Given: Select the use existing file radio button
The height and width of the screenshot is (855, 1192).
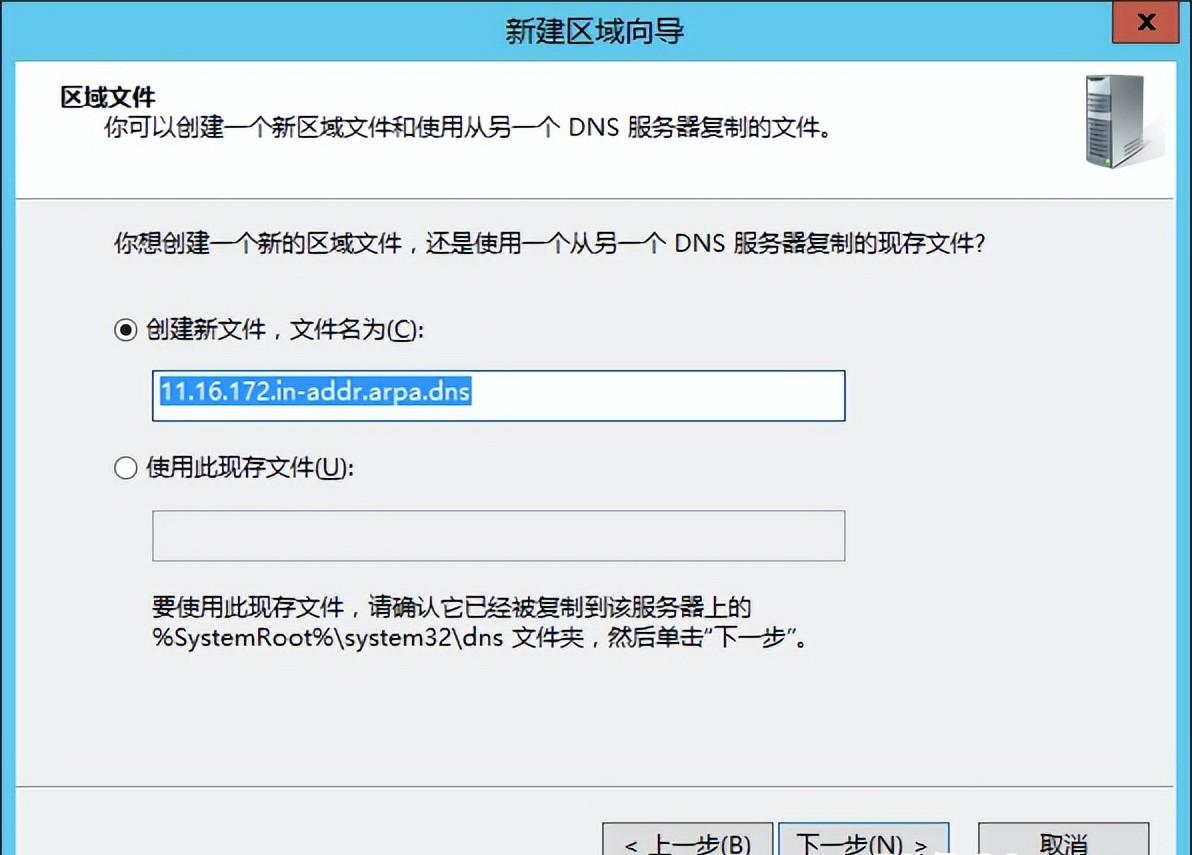Looking at the screenshot, I should (125, 467).
